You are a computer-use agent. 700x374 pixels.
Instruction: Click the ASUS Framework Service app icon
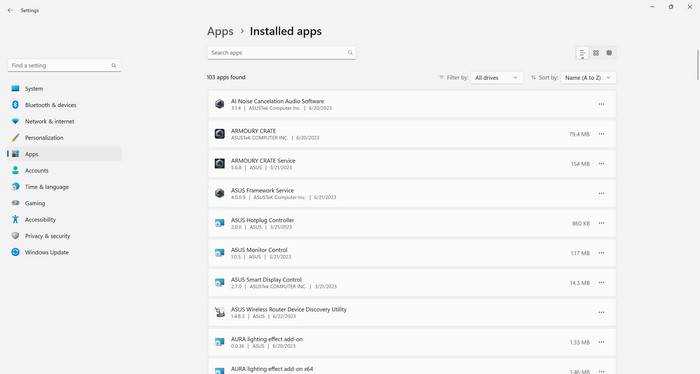(x=220, y=193)
